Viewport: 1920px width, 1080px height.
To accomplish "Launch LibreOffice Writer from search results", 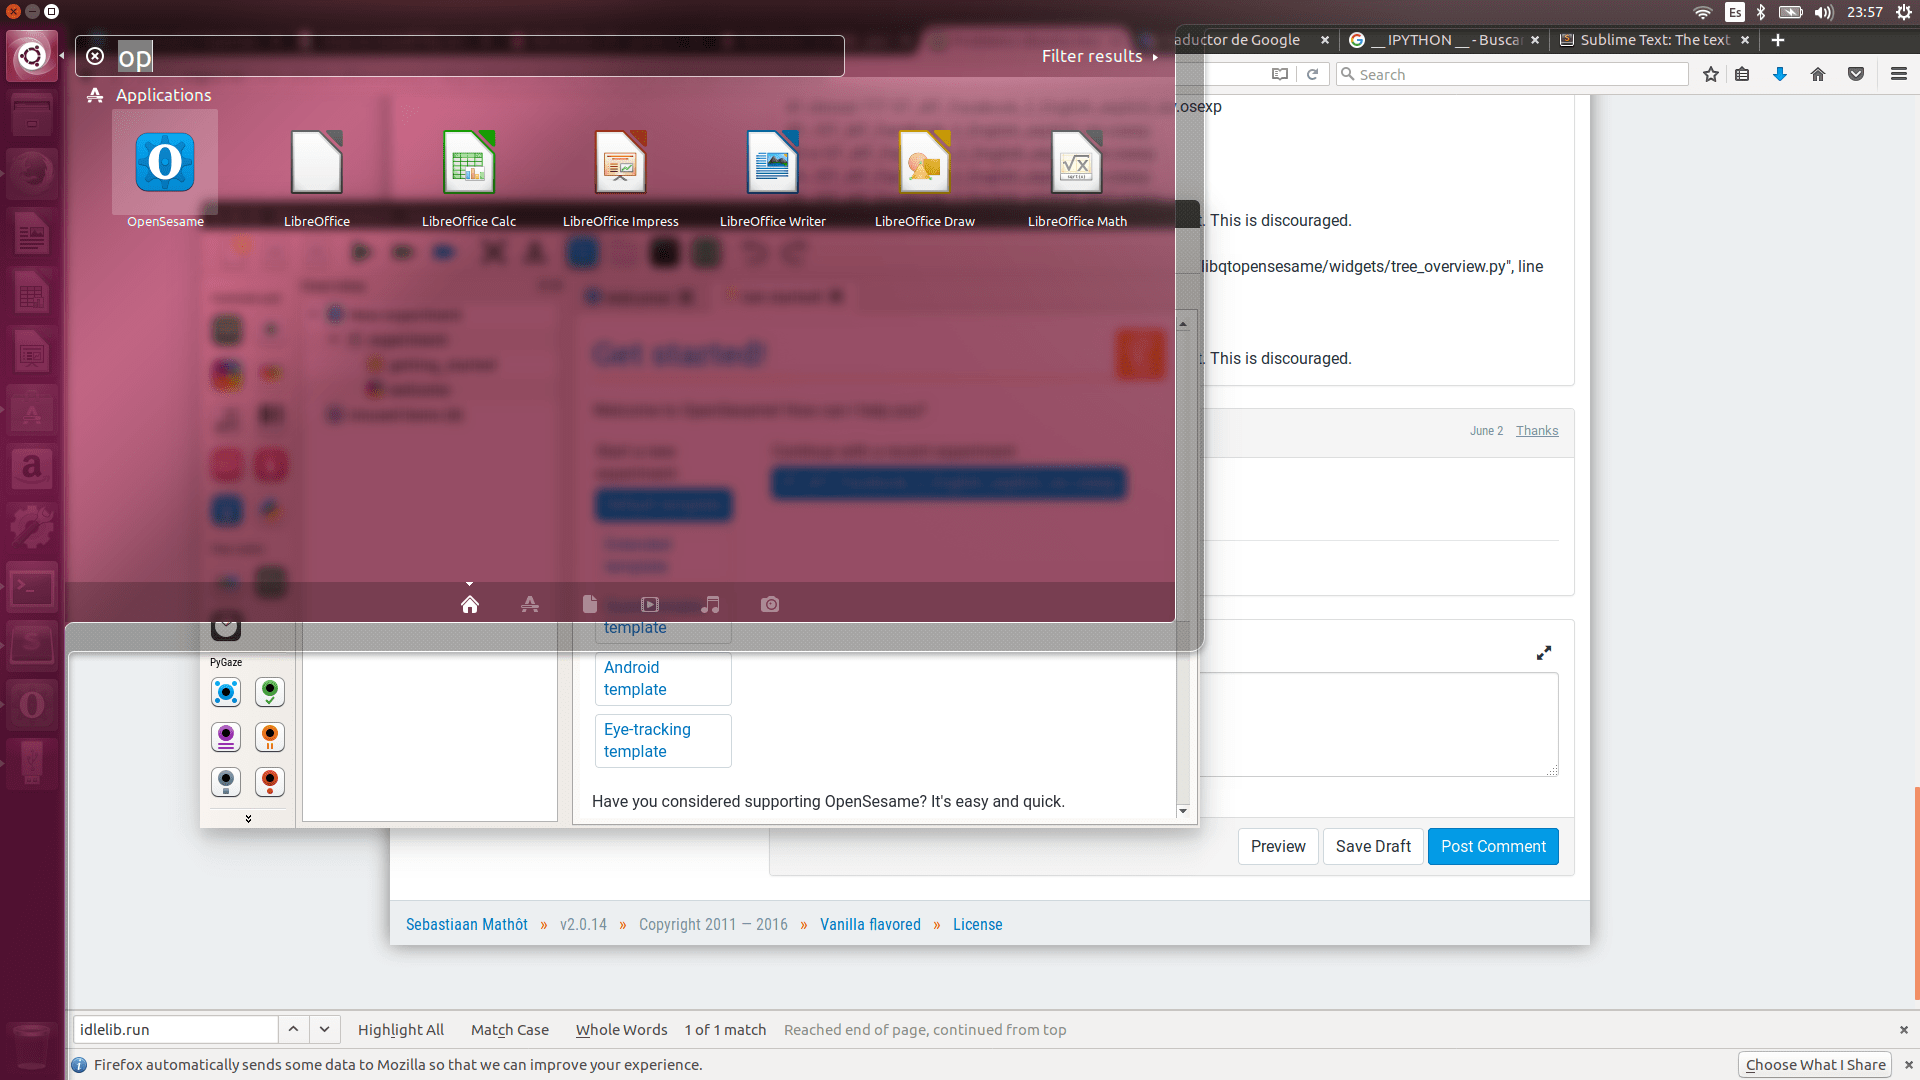I will point(773,164).
